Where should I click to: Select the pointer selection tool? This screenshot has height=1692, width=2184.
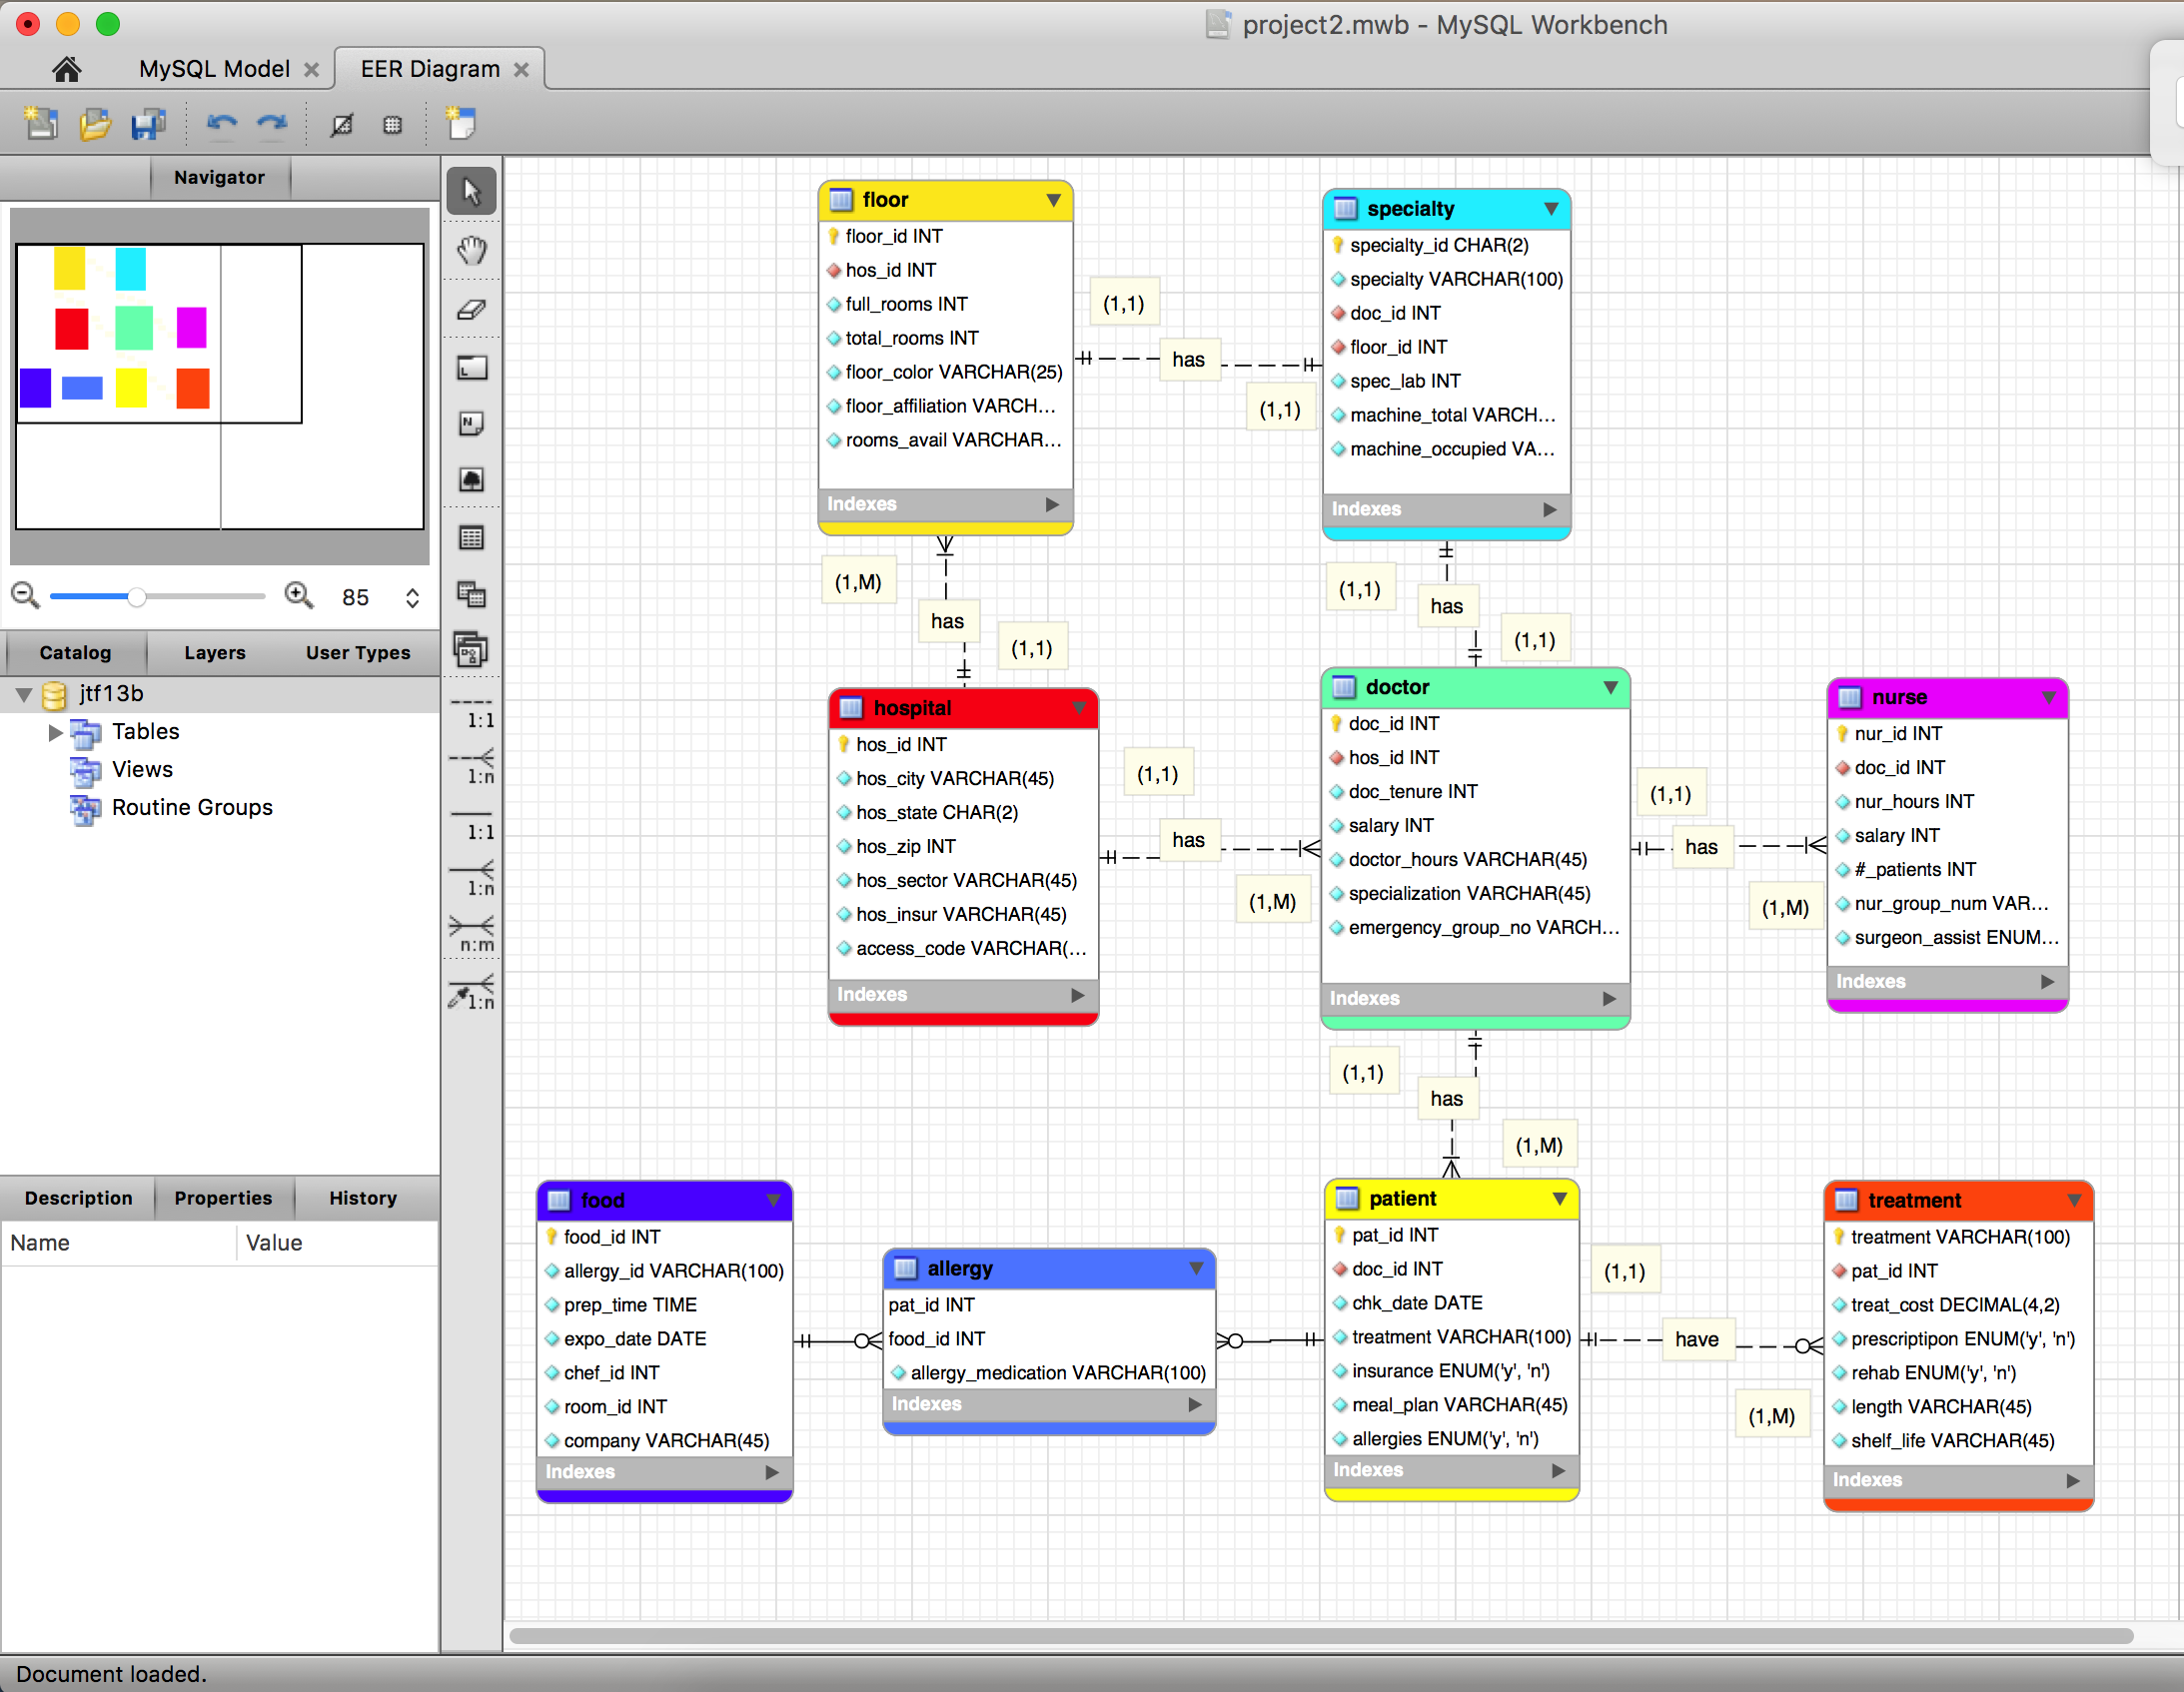[471, 192]
